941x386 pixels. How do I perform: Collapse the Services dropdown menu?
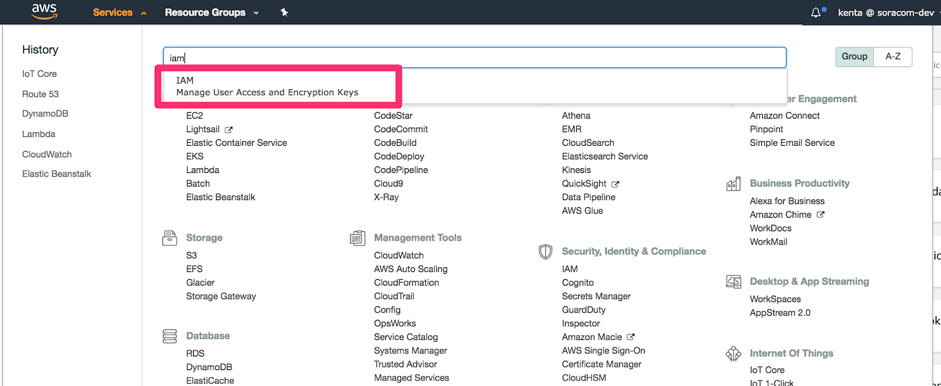coord(119,12)
